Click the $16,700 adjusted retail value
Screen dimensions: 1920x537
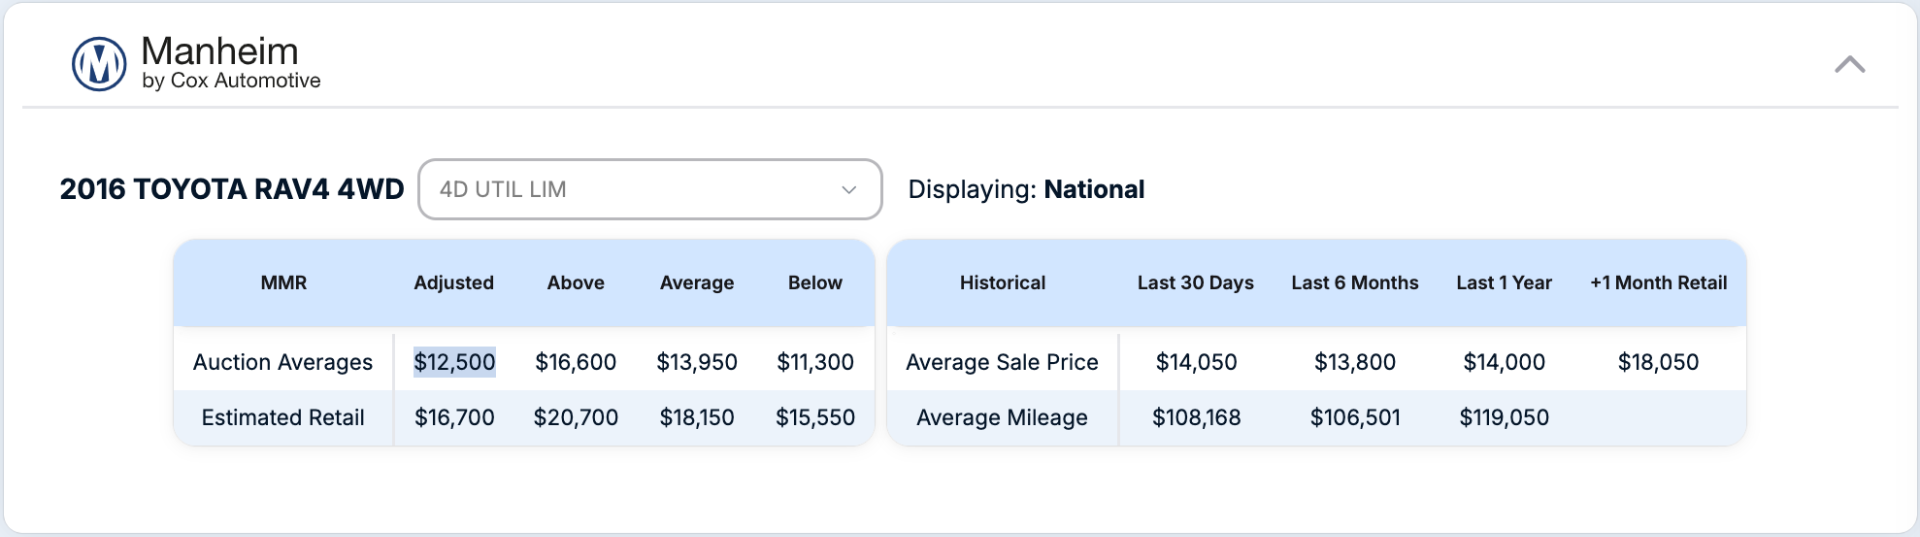(x=455, y=417)
